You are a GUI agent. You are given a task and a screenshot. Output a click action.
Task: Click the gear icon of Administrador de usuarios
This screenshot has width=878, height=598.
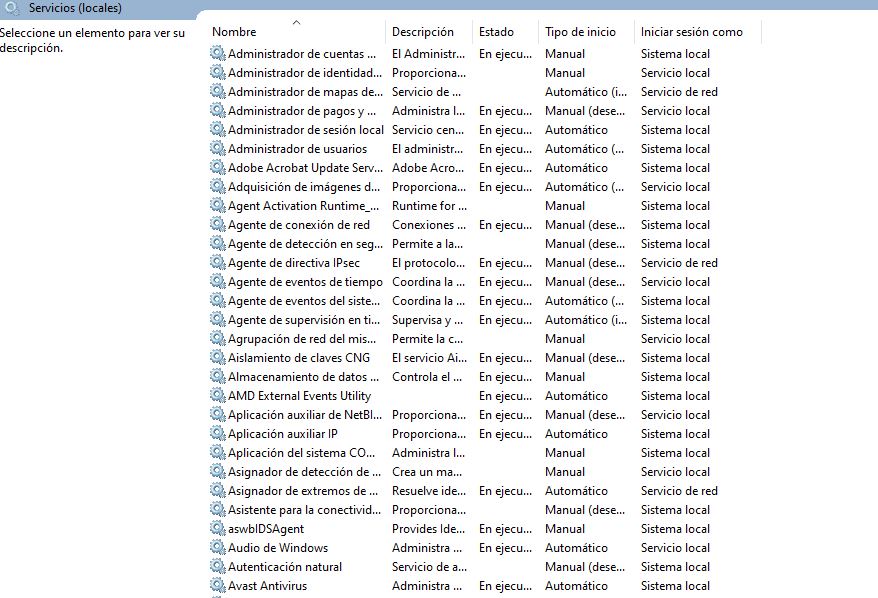point(217,148)
